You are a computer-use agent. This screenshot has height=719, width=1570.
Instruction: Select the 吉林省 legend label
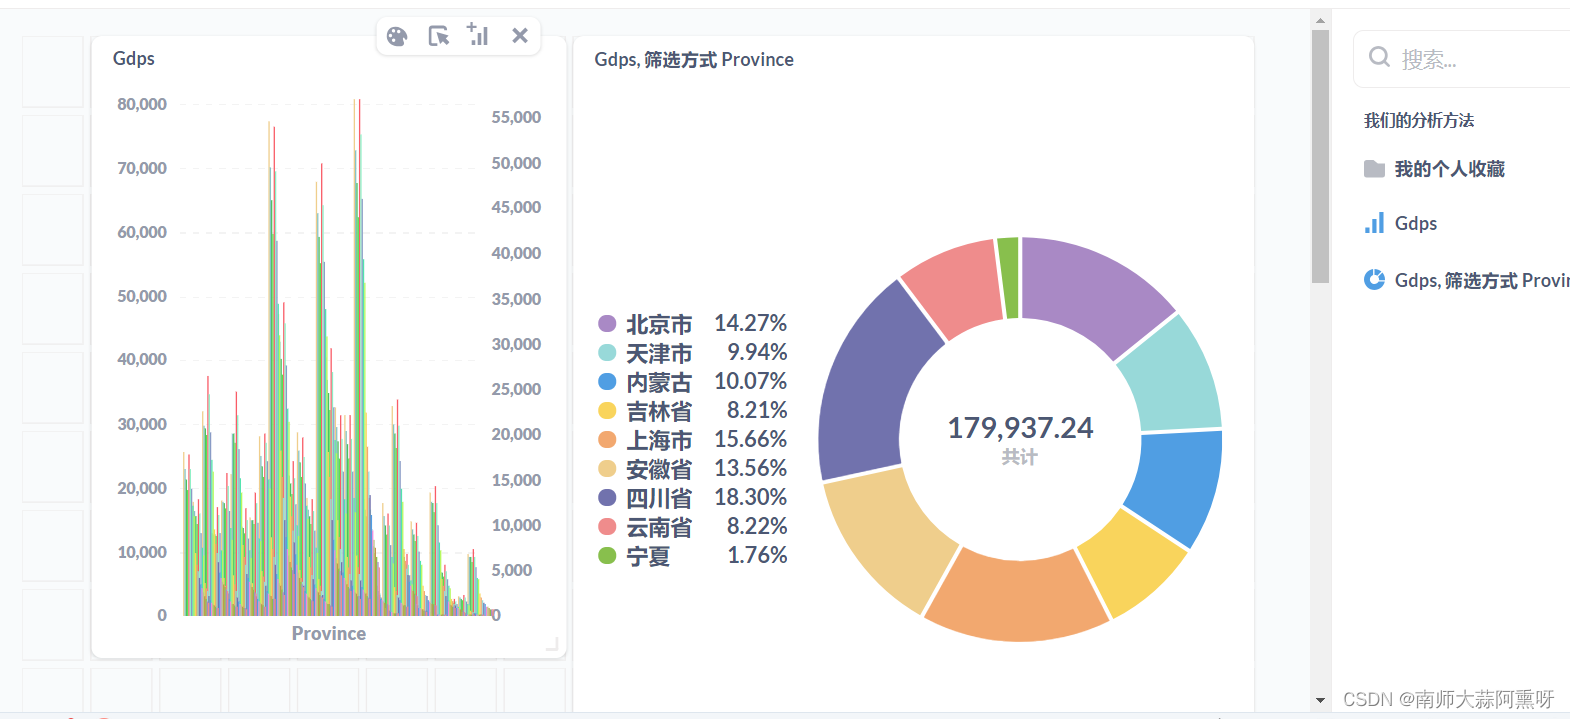[x=659, y=411]
